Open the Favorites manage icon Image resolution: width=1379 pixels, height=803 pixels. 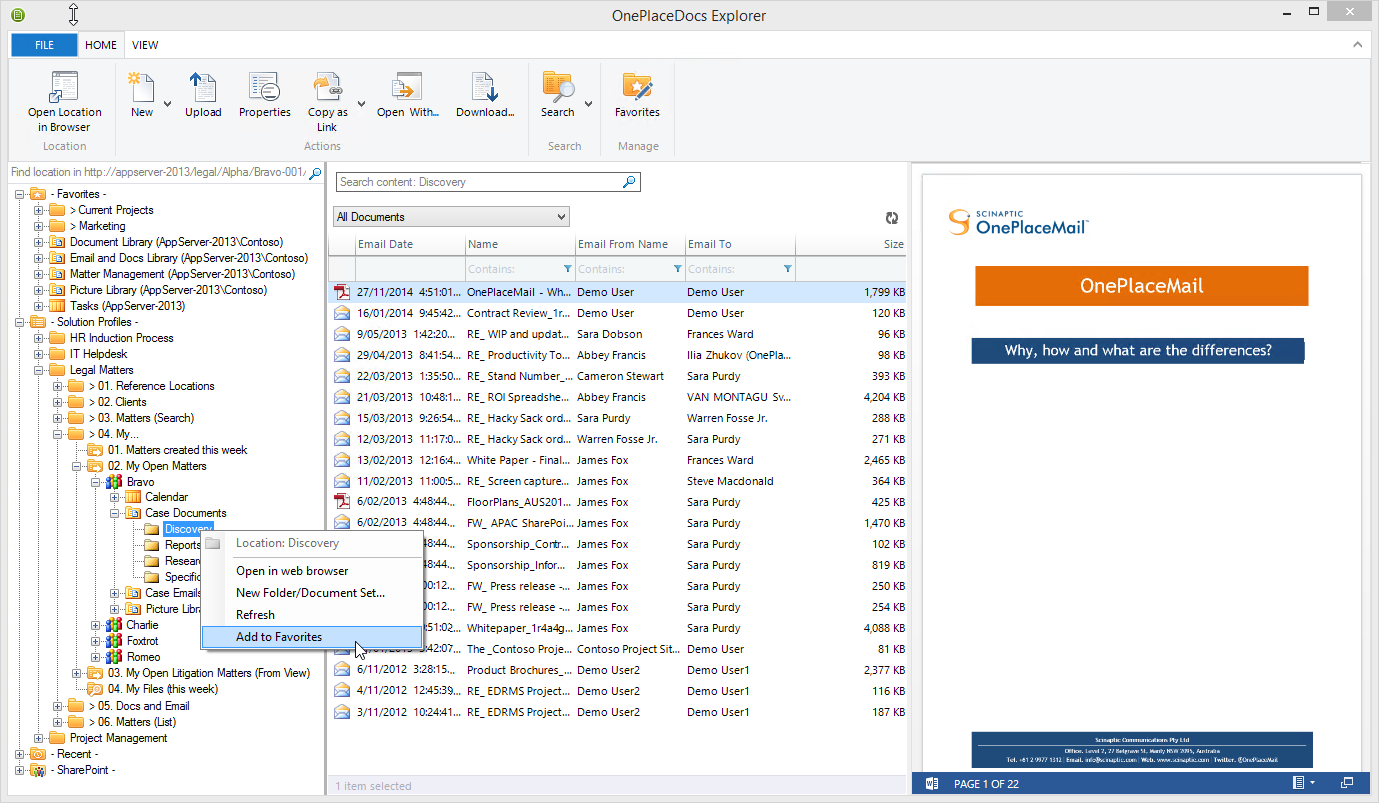tap(637, 87)
